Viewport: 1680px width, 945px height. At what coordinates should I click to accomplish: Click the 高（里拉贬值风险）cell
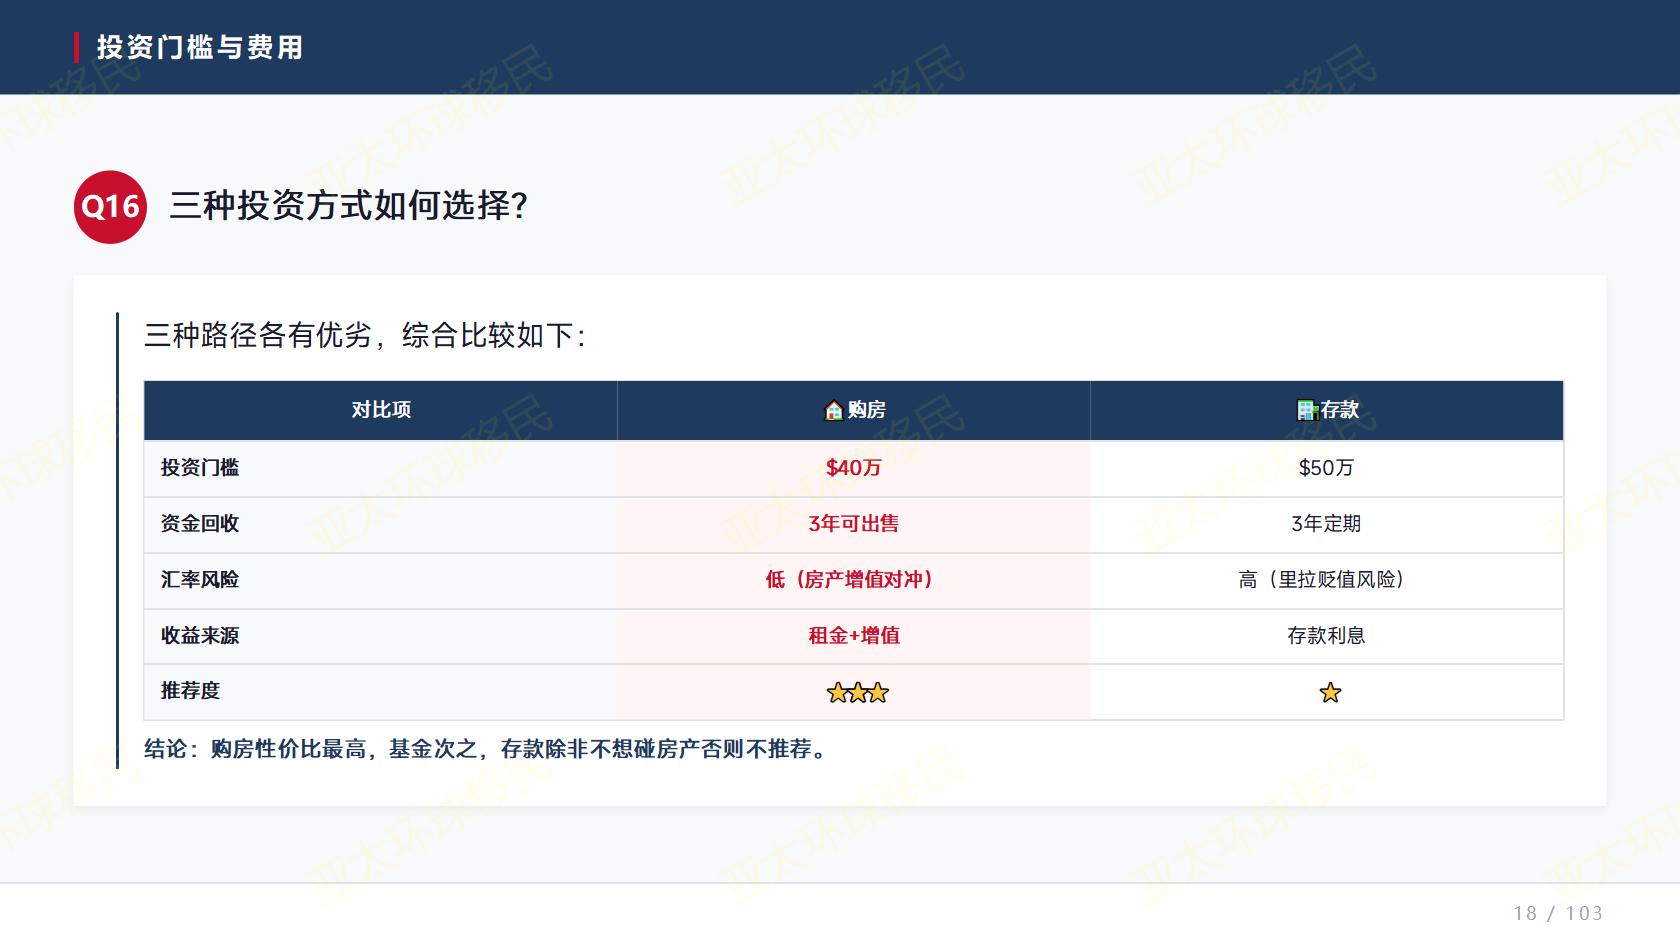point(1326,580)
